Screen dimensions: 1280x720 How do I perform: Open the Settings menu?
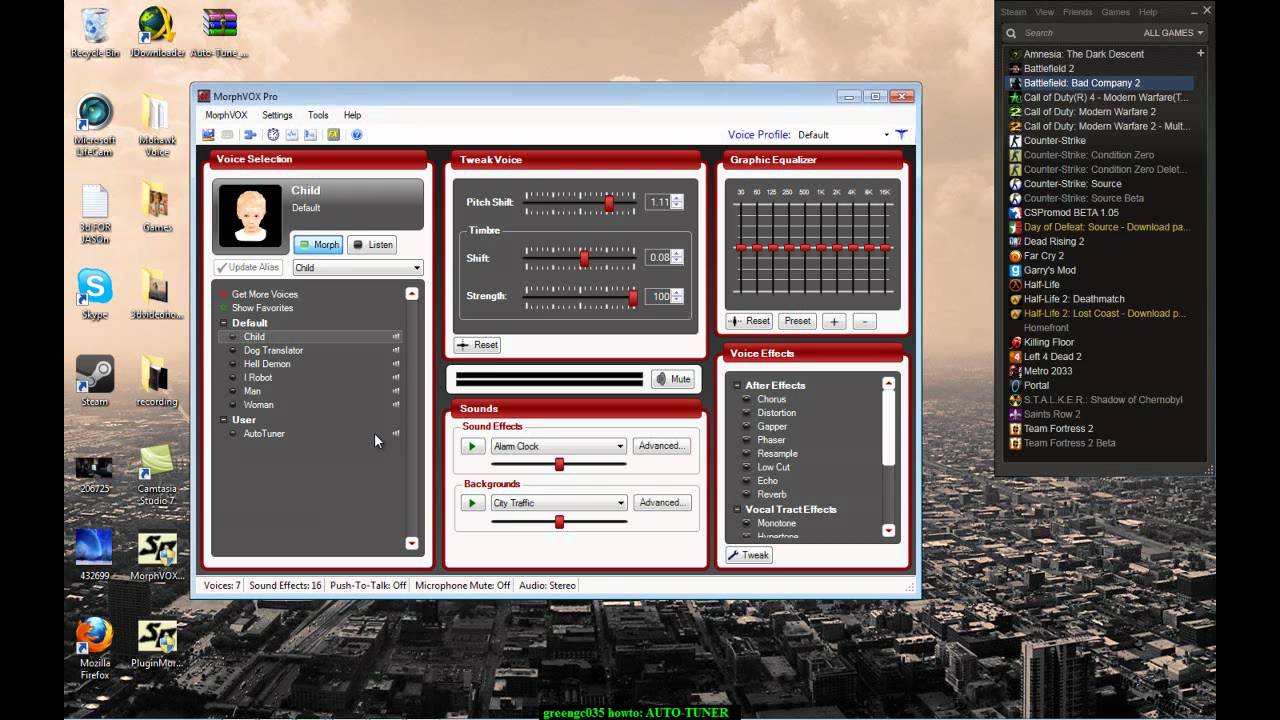tap(277, 115)
